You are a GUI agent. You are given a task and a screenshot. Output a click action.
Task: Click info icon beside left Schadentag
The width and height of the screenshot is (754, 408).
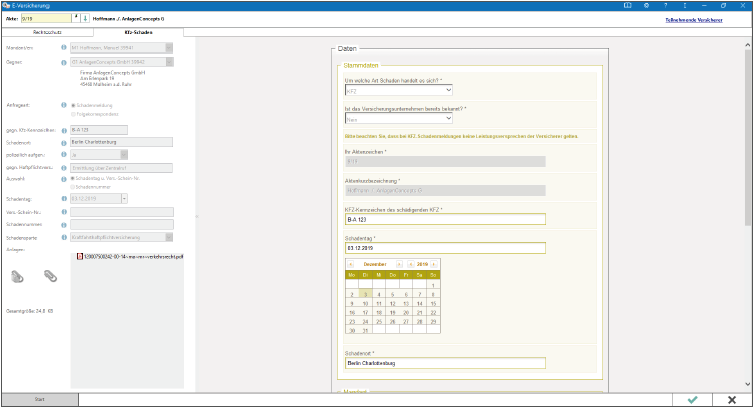(63, 198)
